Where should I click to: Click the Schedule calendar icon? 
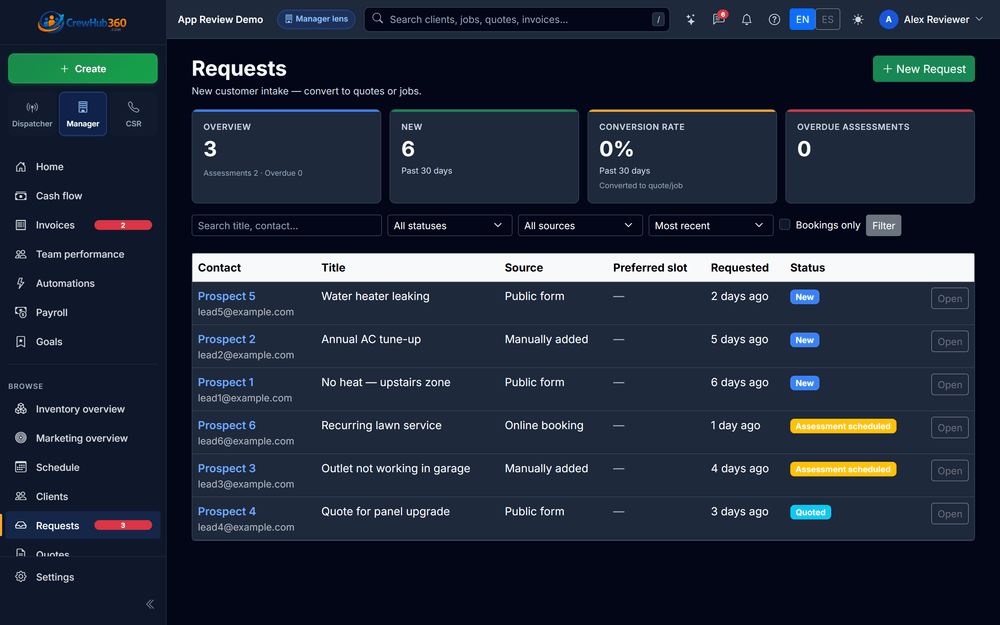coord(21,467)
